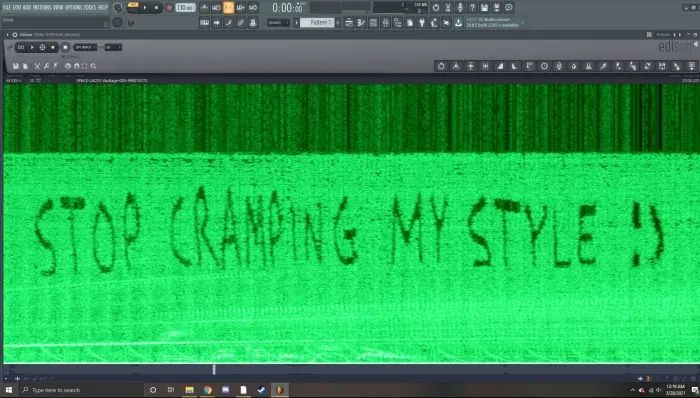
Task: Click the main record button
Action: point(169,8)
